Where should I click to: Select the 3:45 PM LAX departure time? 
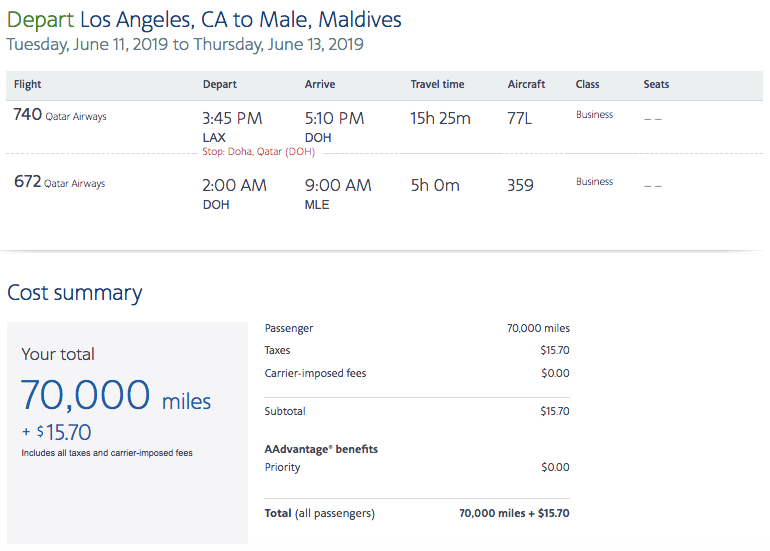tap(232, 118)
